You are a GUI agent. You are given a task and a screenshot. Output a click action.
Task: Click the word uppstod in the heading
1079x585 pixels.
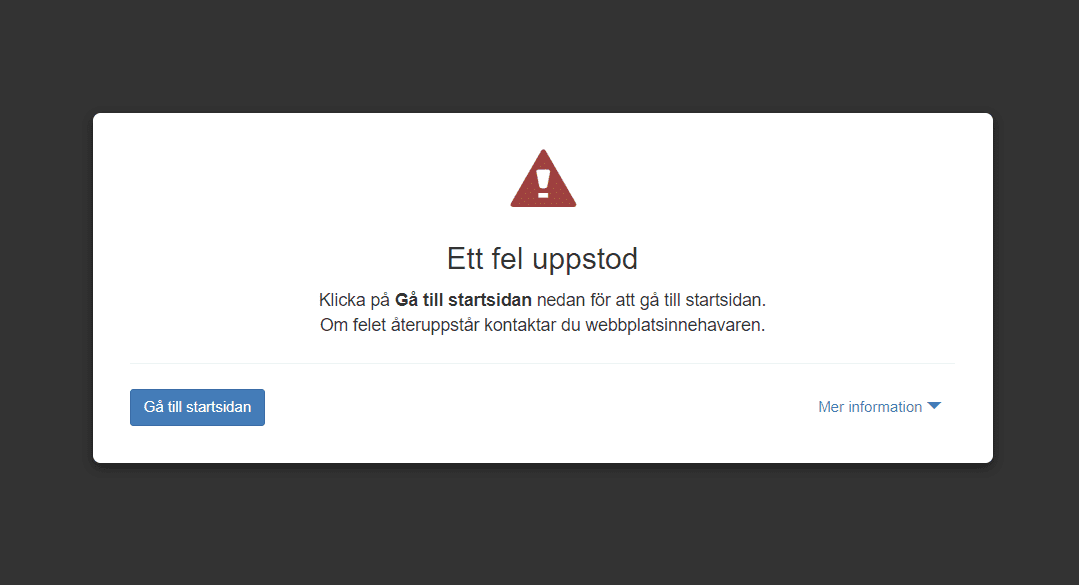point(585,261)
